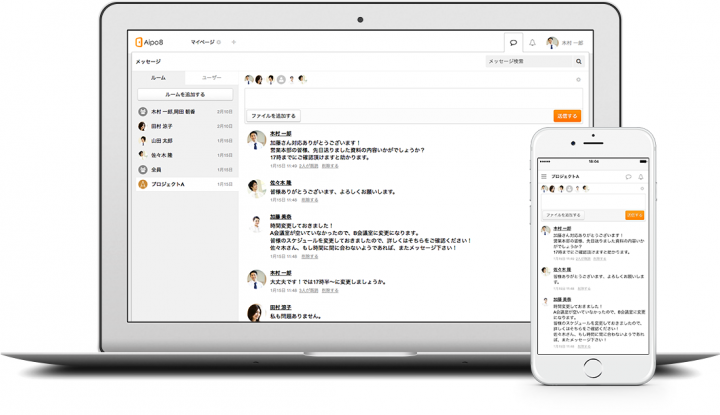Viewport: 720px width, 415px height.
Task: Click the add tab plus icon beside マイページ
Action: pos(234,42)
